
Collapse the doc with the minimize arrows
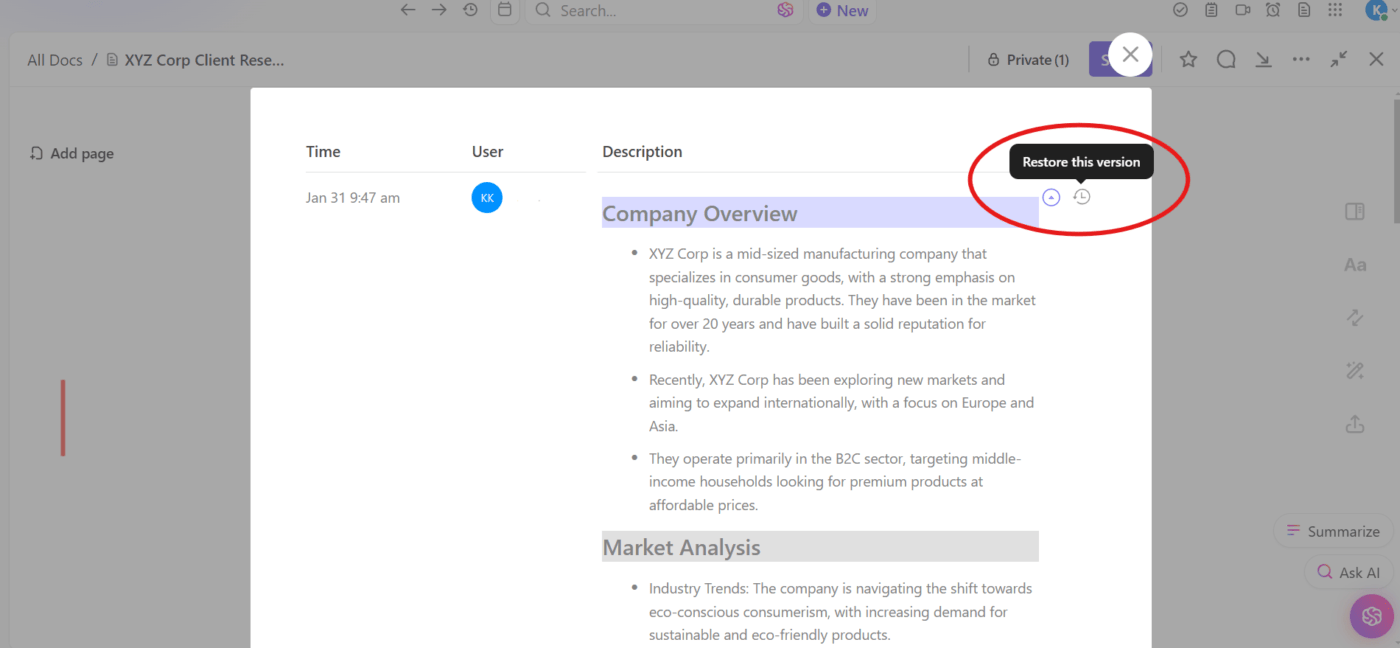tap(1339, 59)
